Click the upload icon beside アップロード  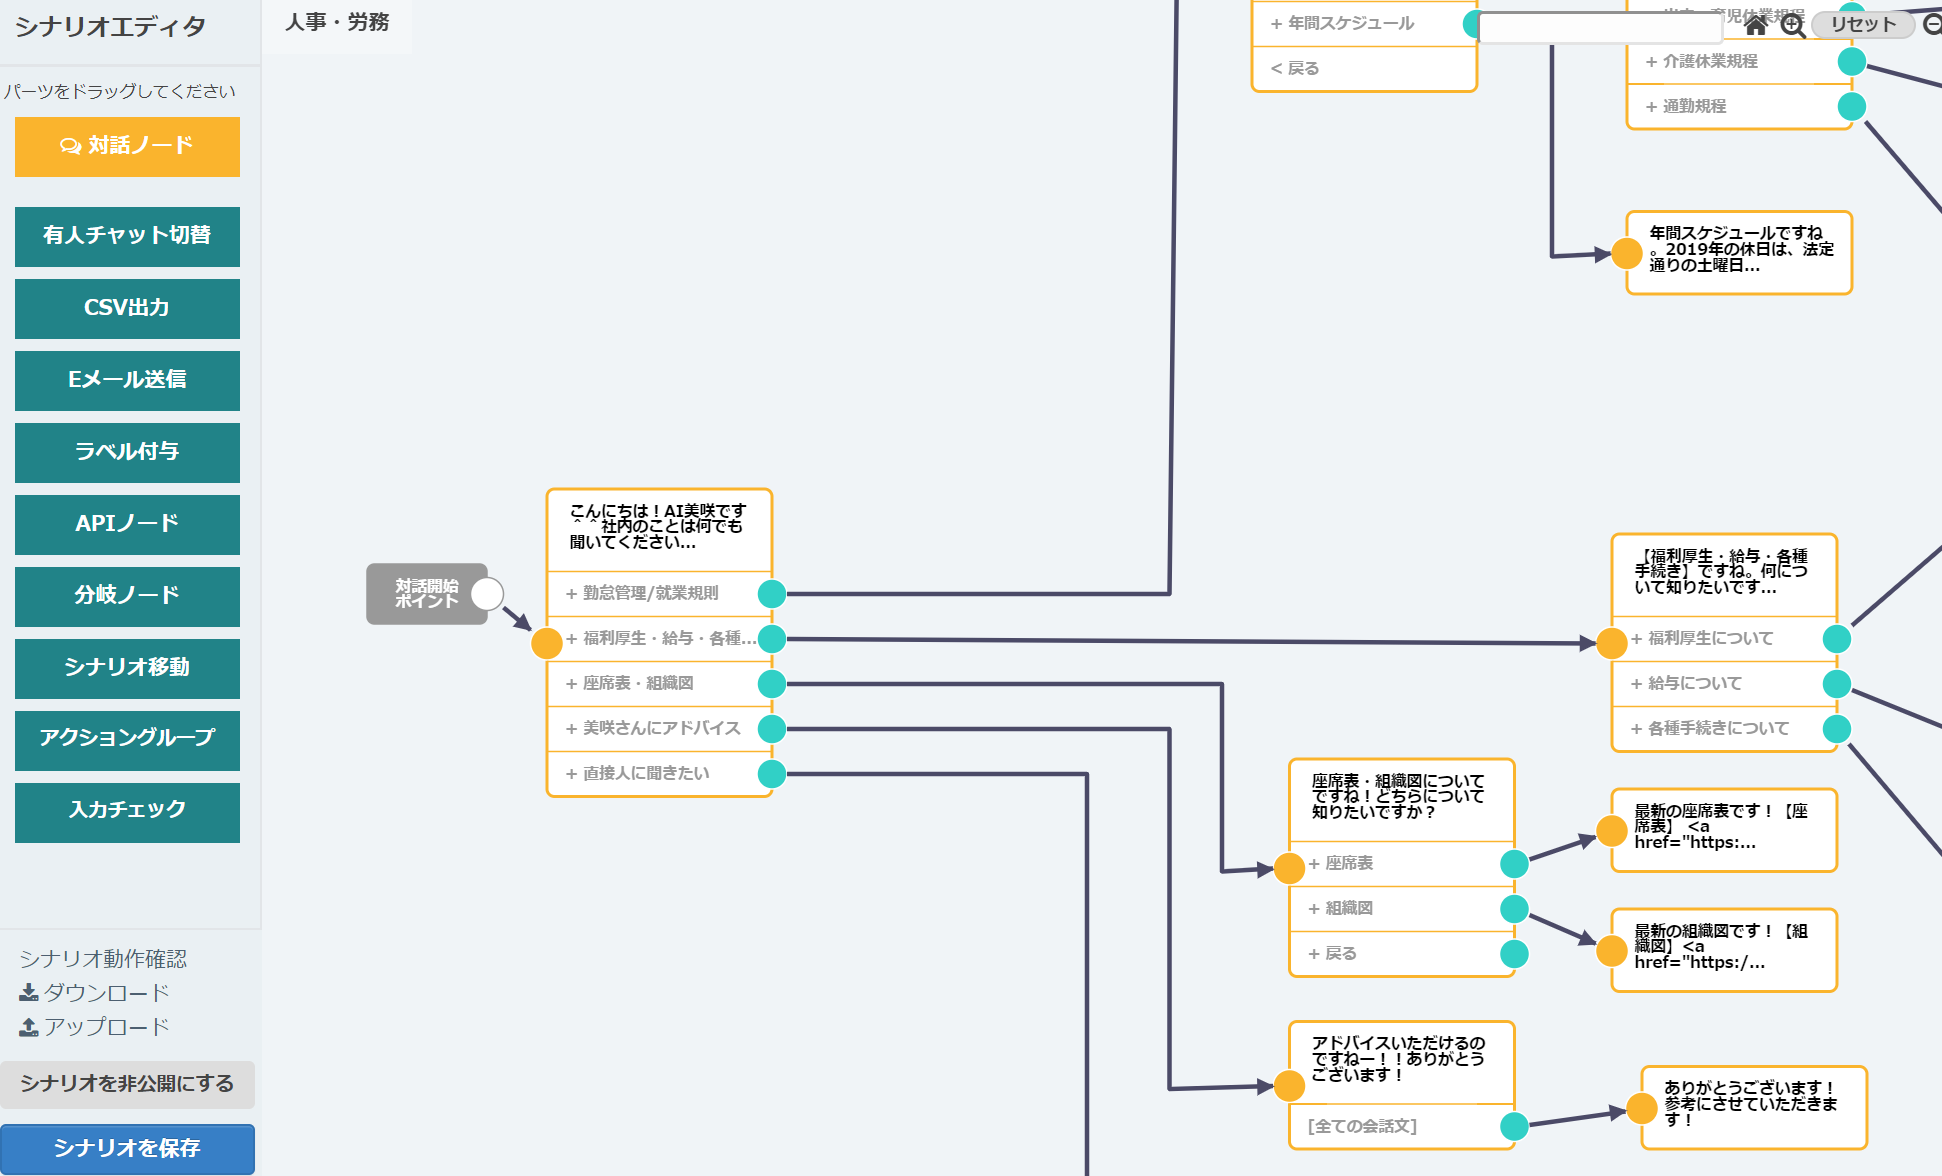pyautogui.click(x=29, y=1027)
